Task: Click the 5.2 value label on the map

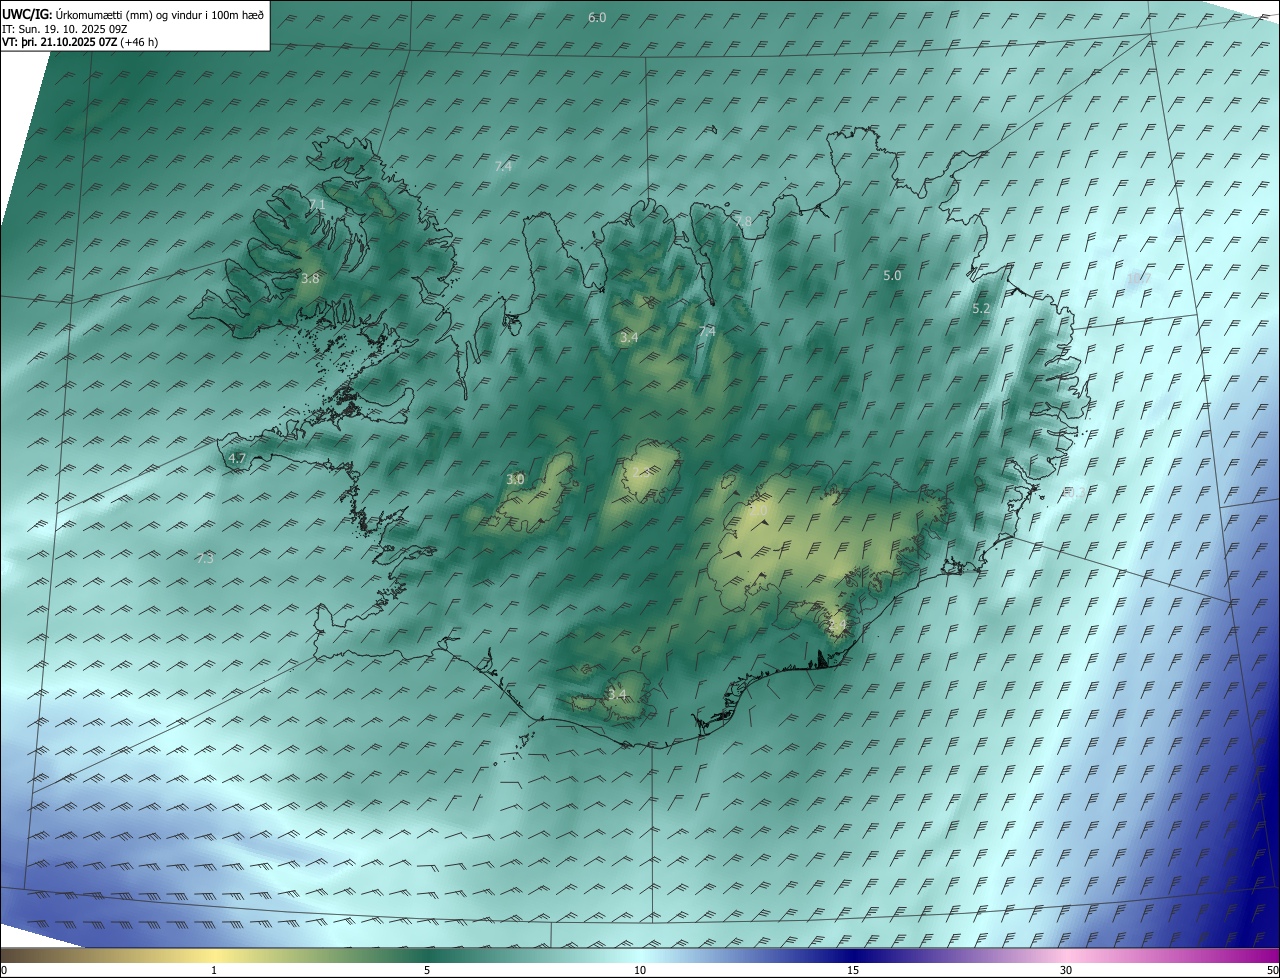Action: pos(981,309)
